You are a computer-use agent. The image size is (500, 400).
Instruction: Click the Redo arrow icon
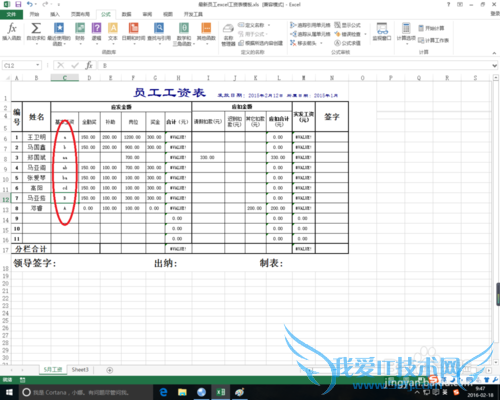pos(45,4)
